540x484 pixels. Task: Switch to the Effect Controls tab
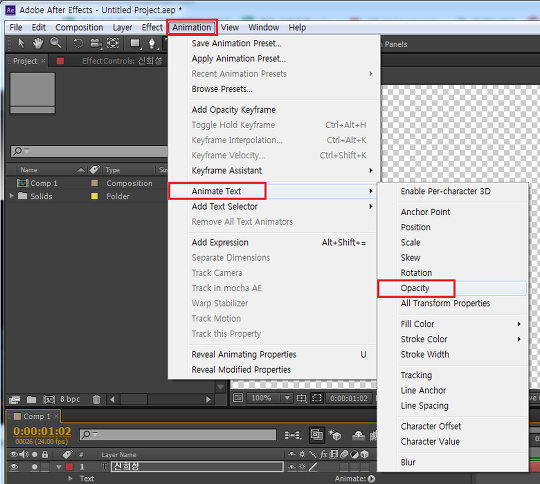(x=122, y=61)
